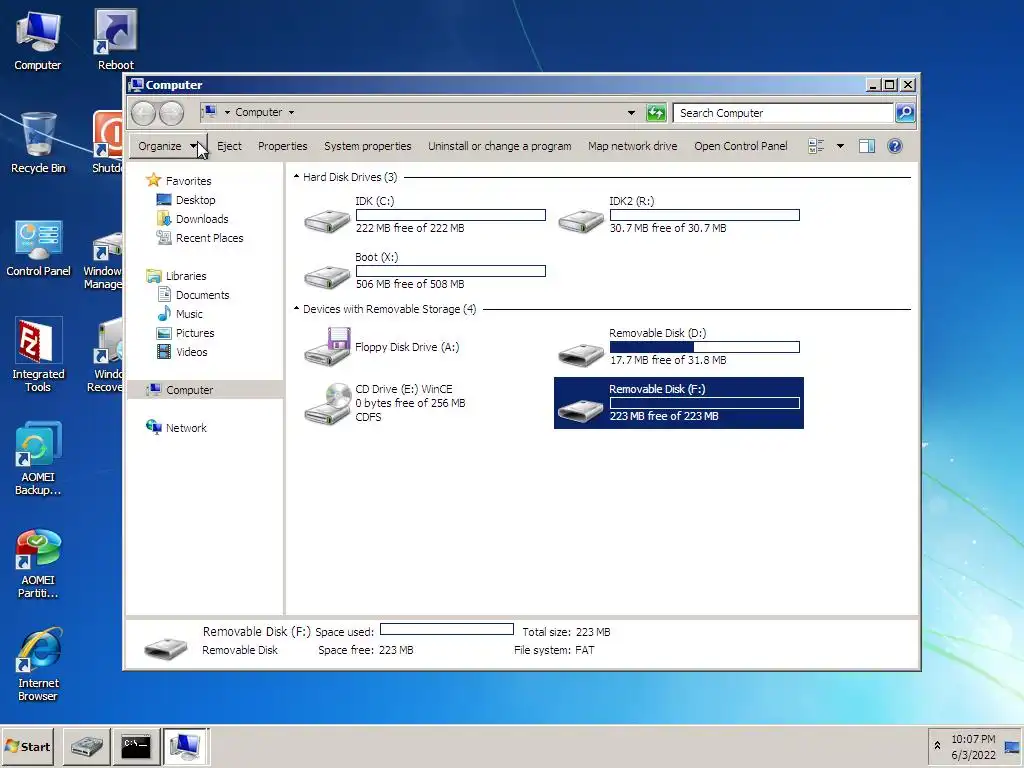Click the Forward navigation arrow

coord(172,113)
